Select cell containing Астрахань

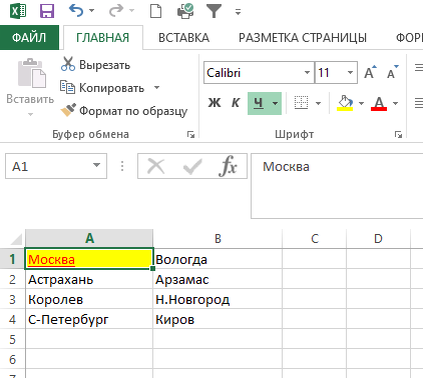[x=89, y=279]
